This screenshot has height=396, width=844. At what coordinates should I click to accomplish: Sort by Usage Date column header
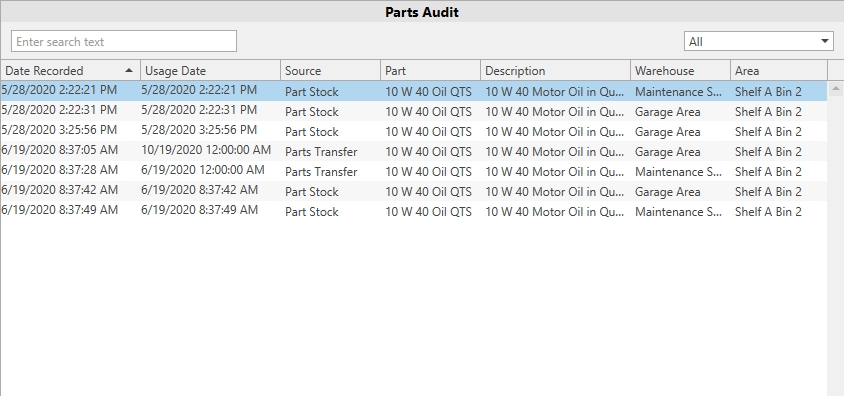click(x=210, y=70)
